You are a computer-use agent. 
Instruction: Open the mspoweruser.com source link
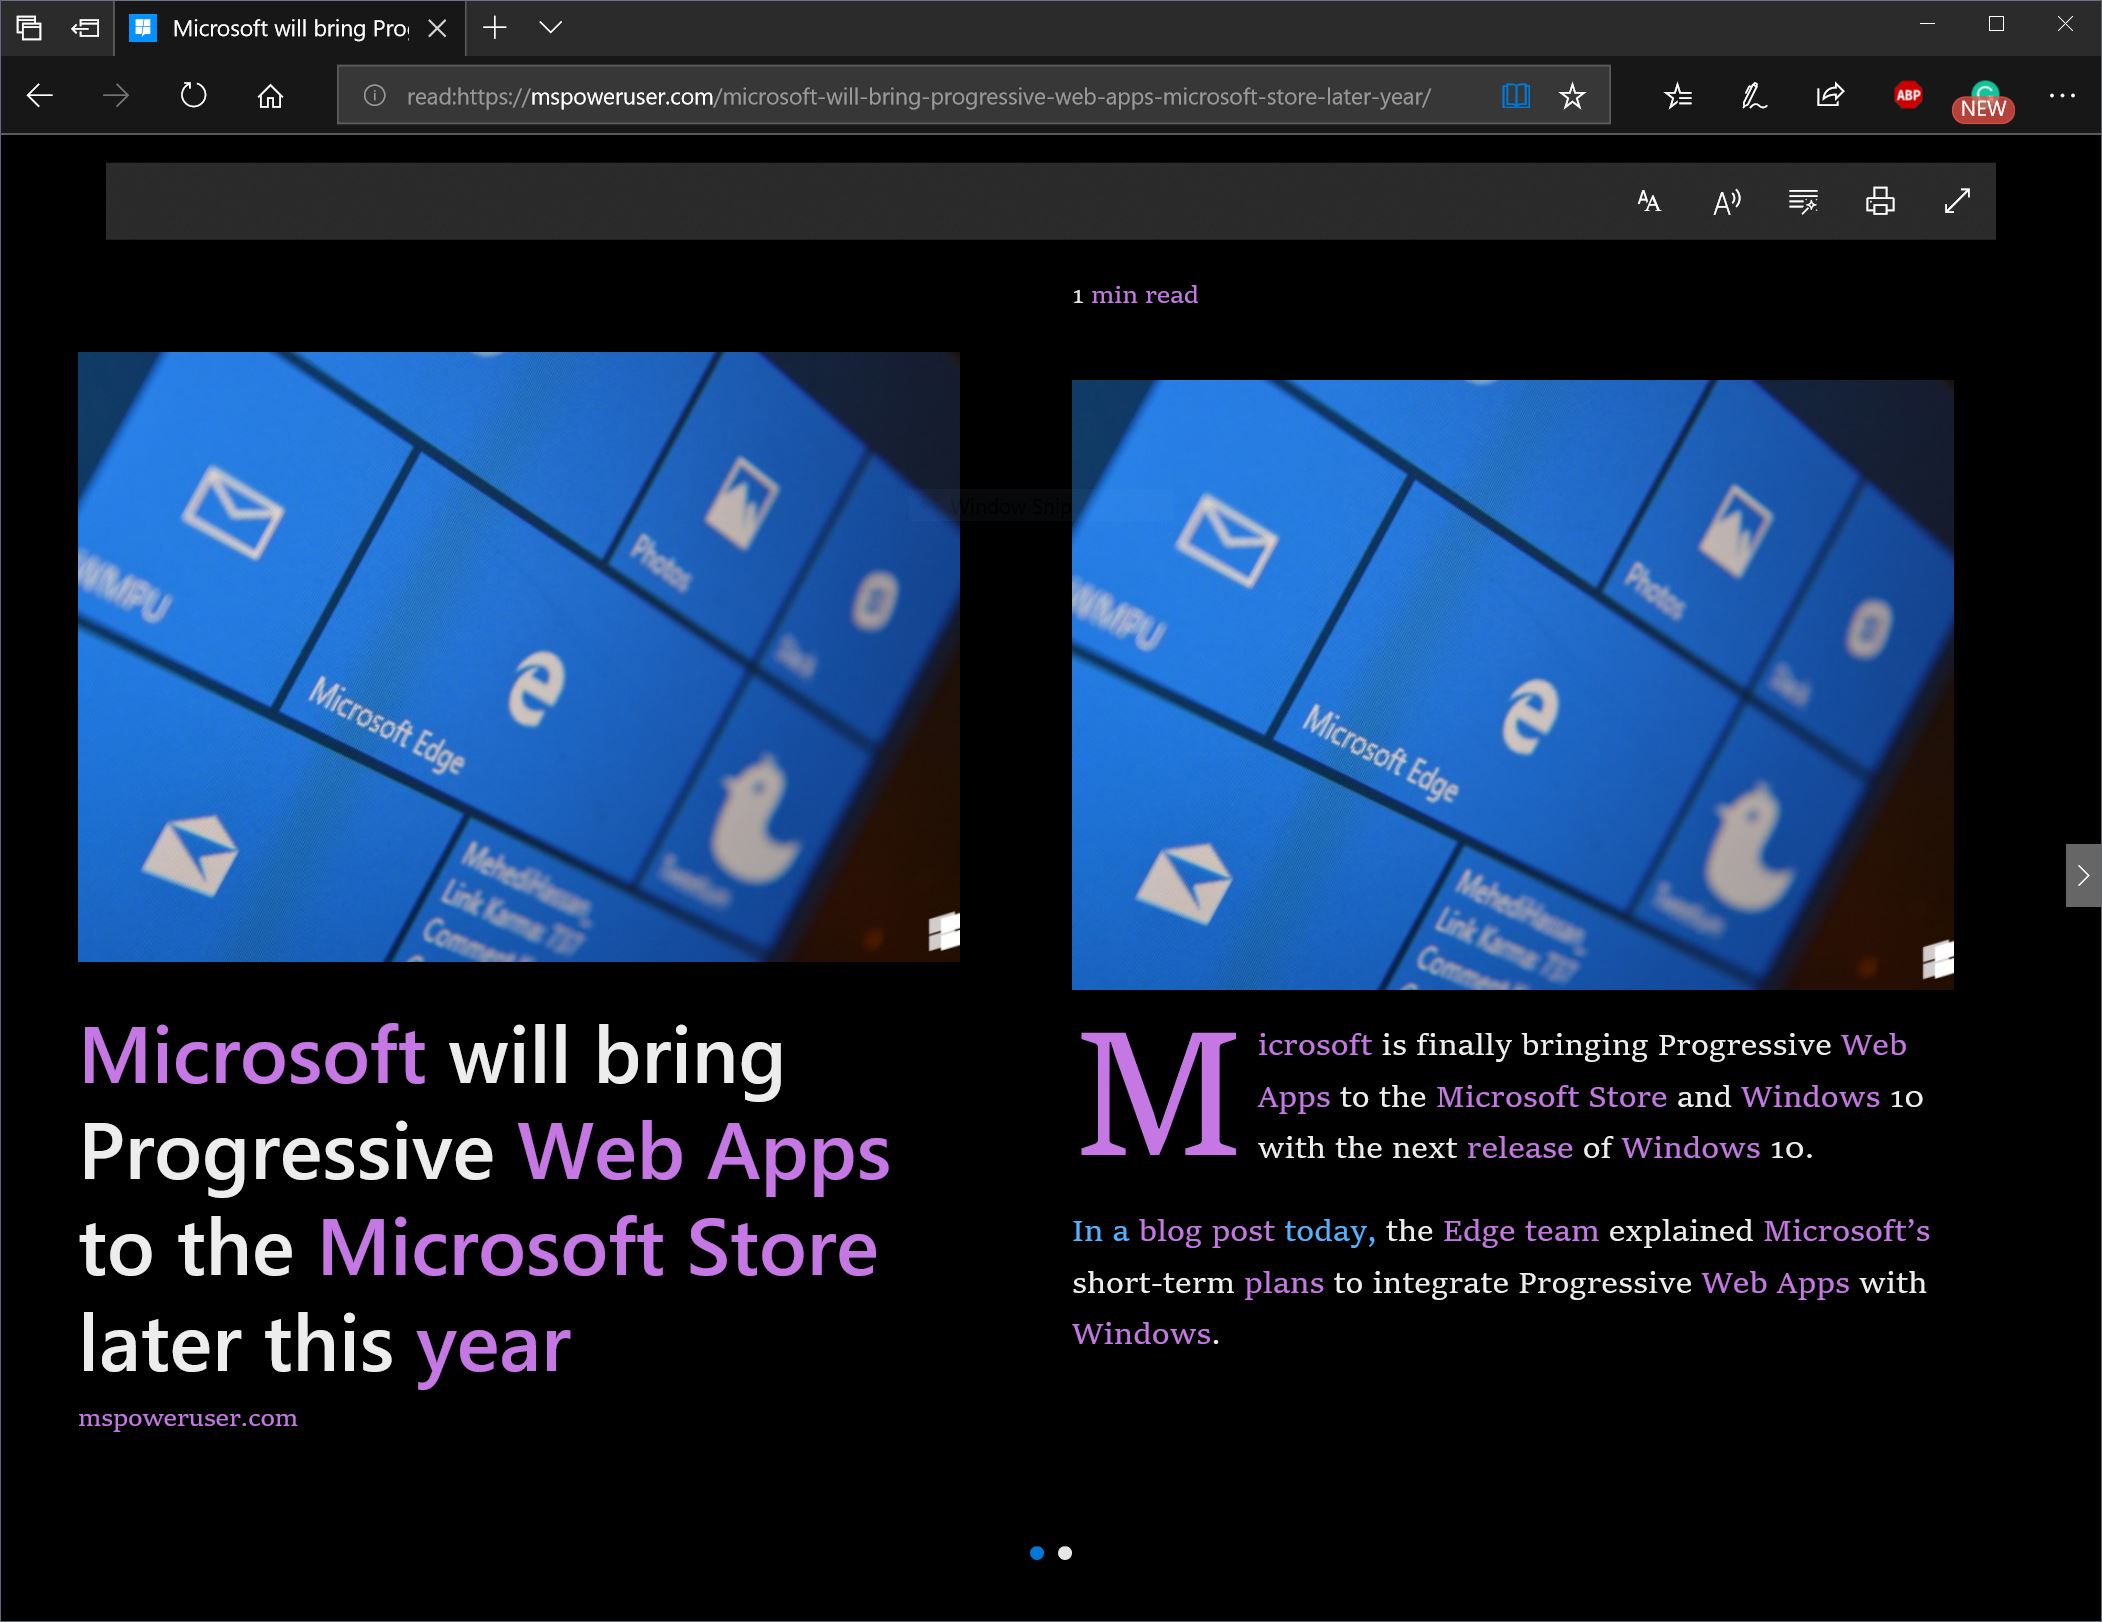(x=188, y=1418)
